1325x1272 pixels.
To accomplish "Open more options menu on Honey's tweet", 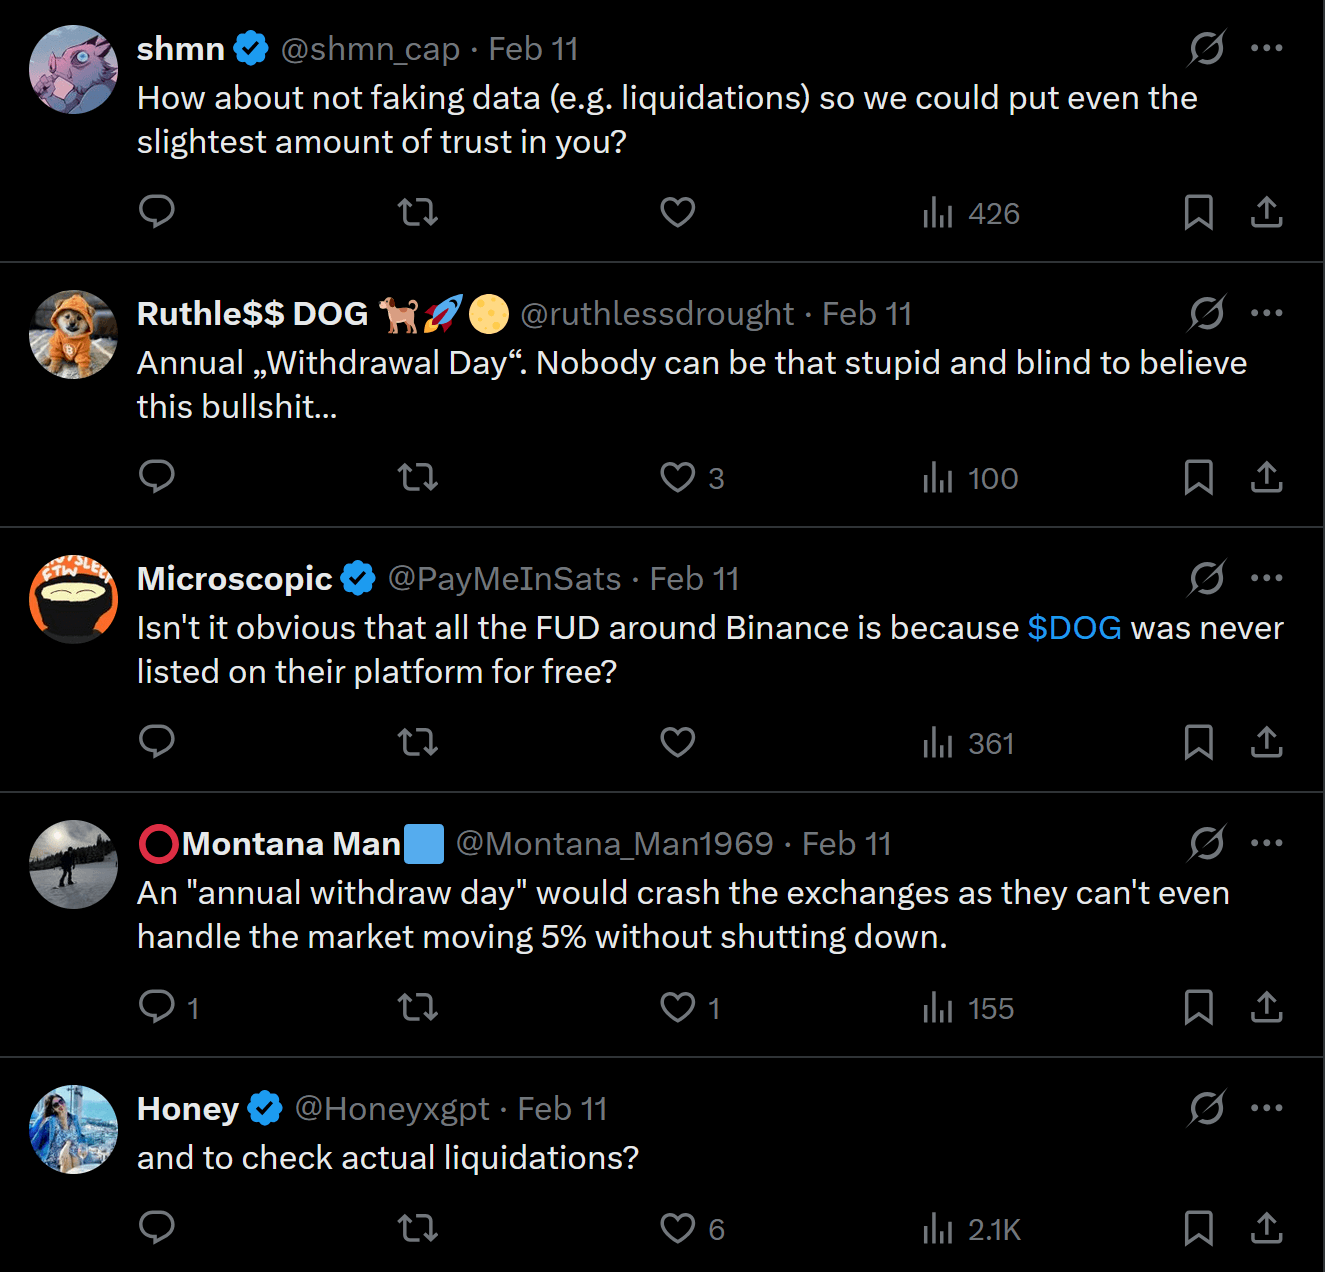I will (x=1266, y=1108).
